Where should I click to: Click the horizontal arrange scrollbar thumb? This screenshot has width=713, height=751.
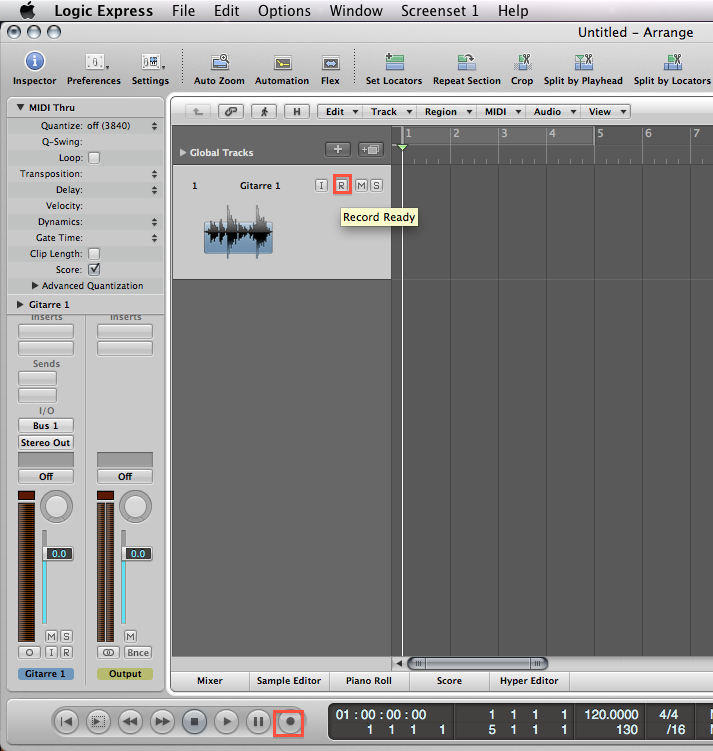477,663
